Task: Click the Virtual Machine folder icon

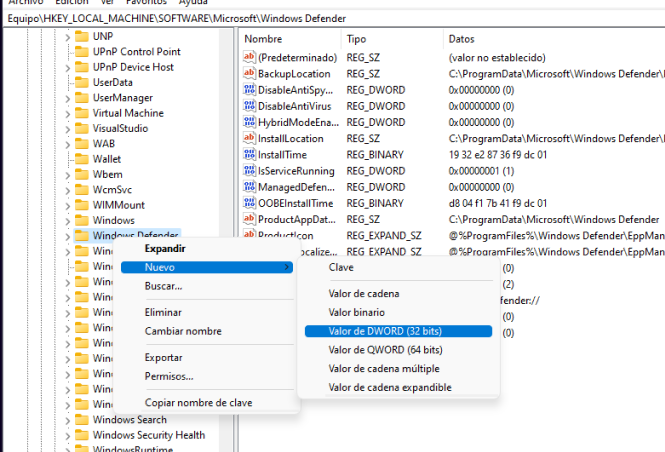Action: tap(82, 113)
